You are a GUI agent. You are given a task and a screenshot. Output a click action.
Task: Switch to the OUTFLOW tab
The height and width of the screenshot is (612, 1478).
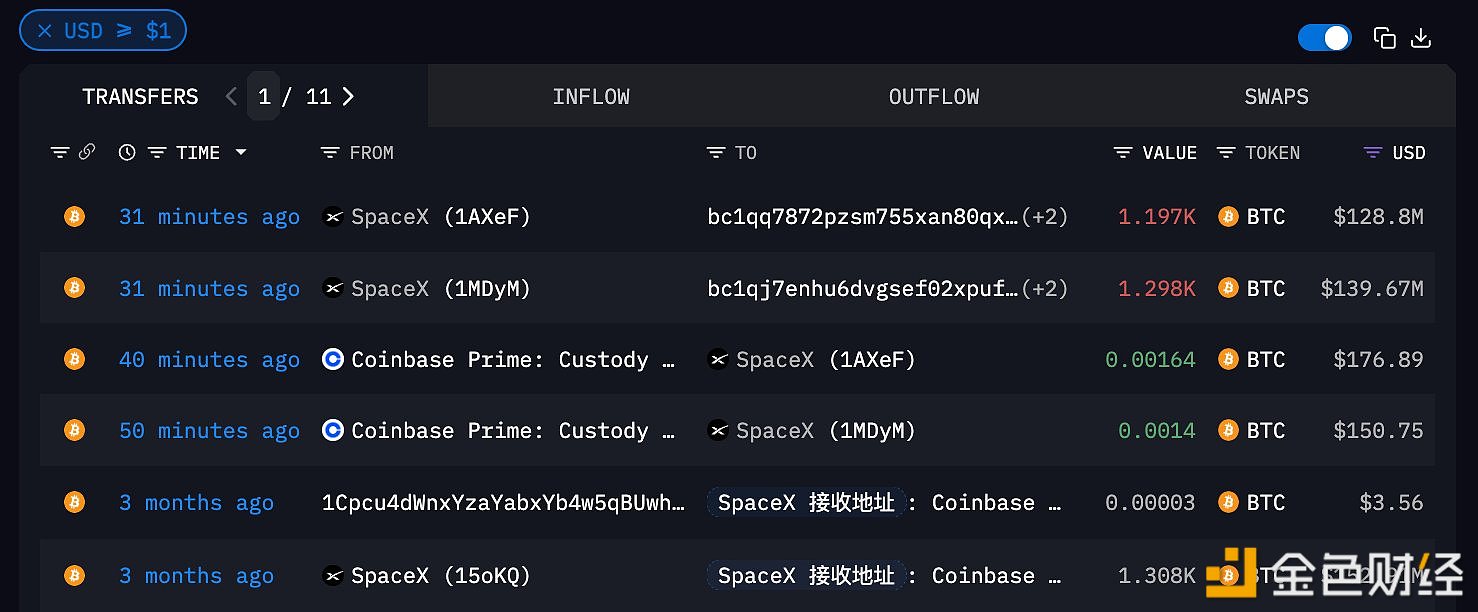pyautogui.click(x=934, y=97)
